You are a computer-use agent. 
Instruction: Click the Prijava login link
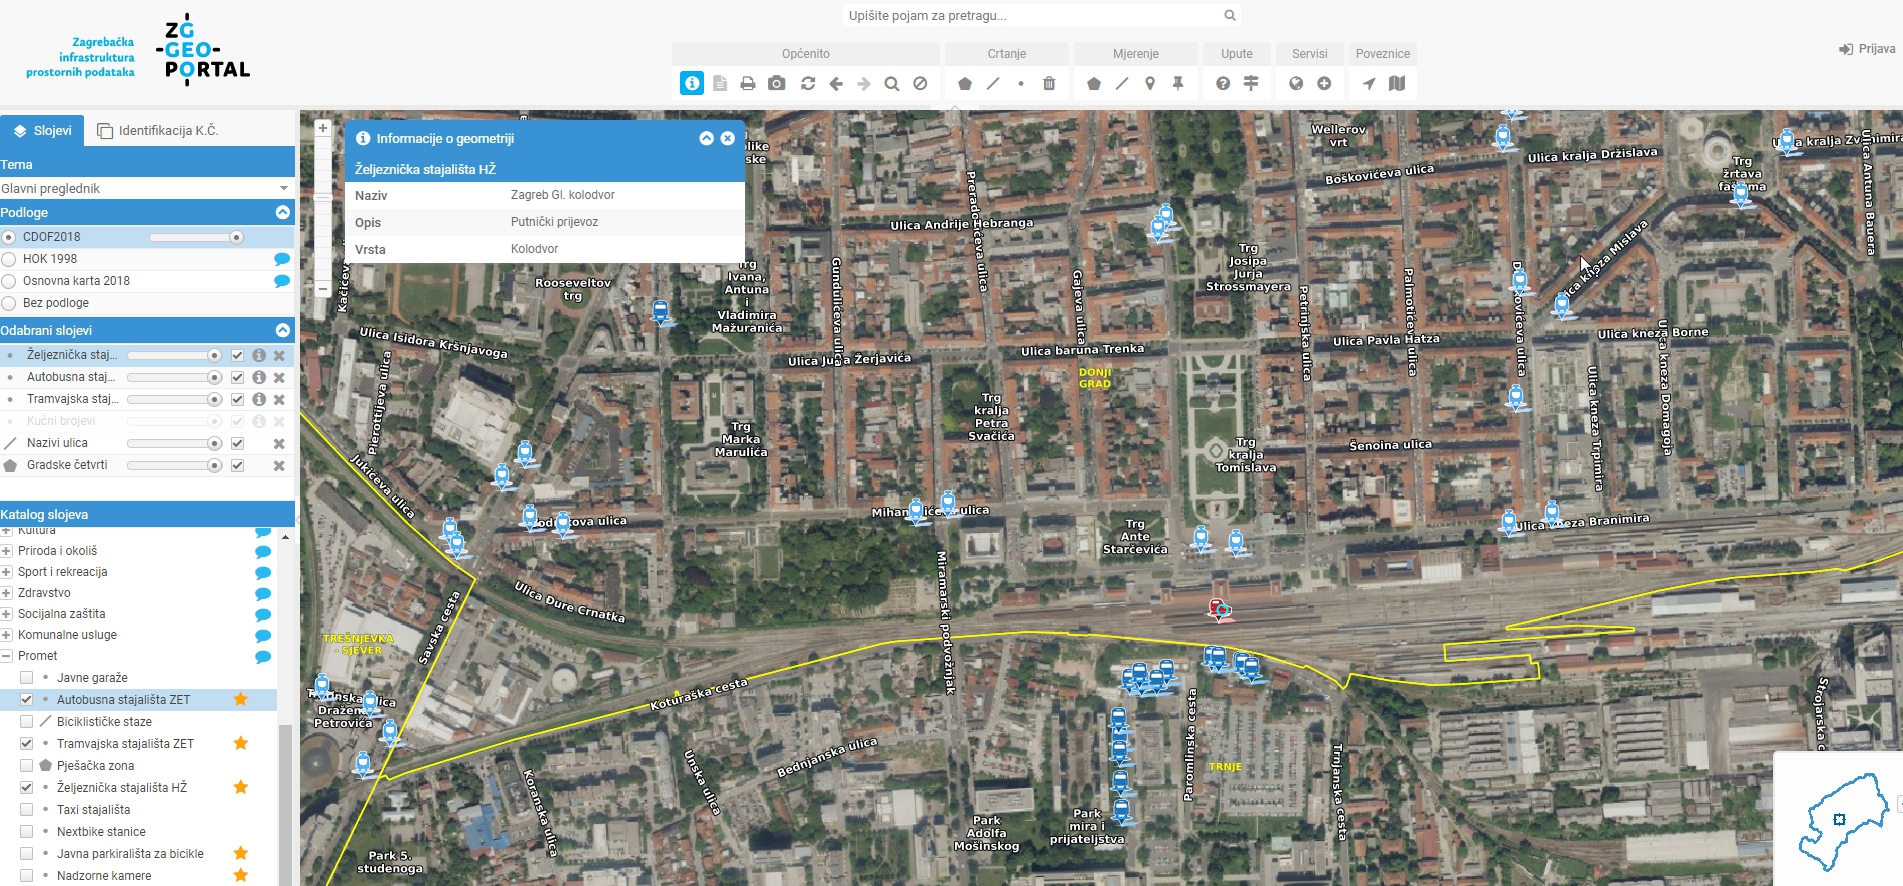tap(1866, 49)
